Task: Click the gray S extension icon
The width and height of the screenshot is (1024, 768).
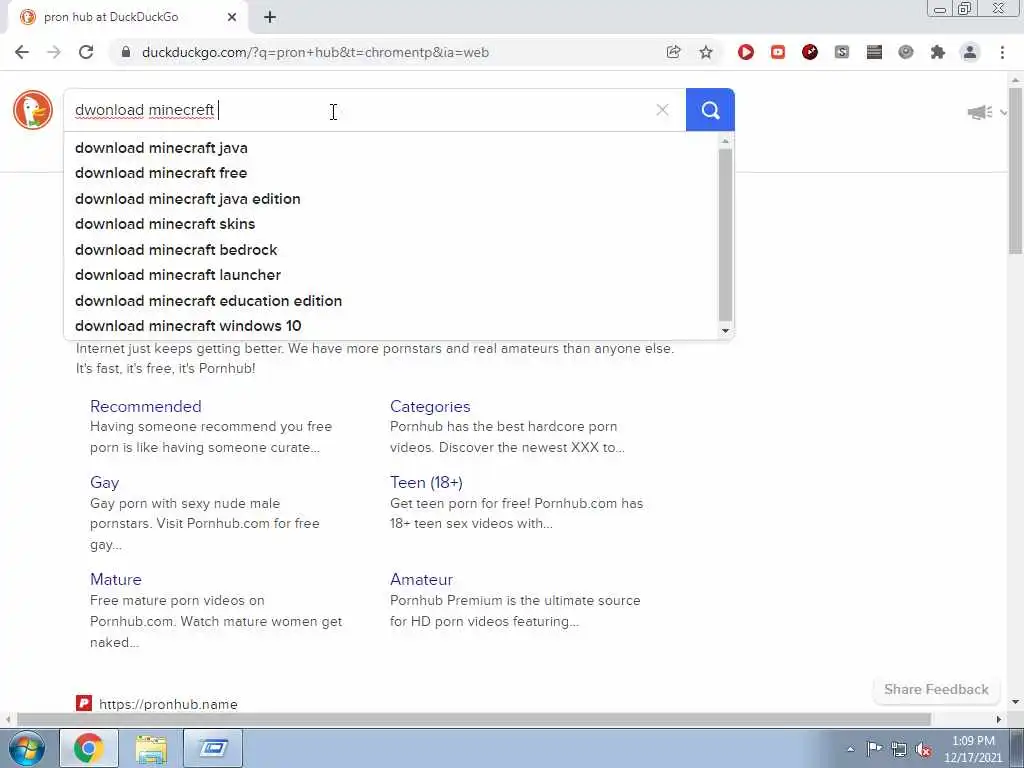Action: tap(842, 52)
